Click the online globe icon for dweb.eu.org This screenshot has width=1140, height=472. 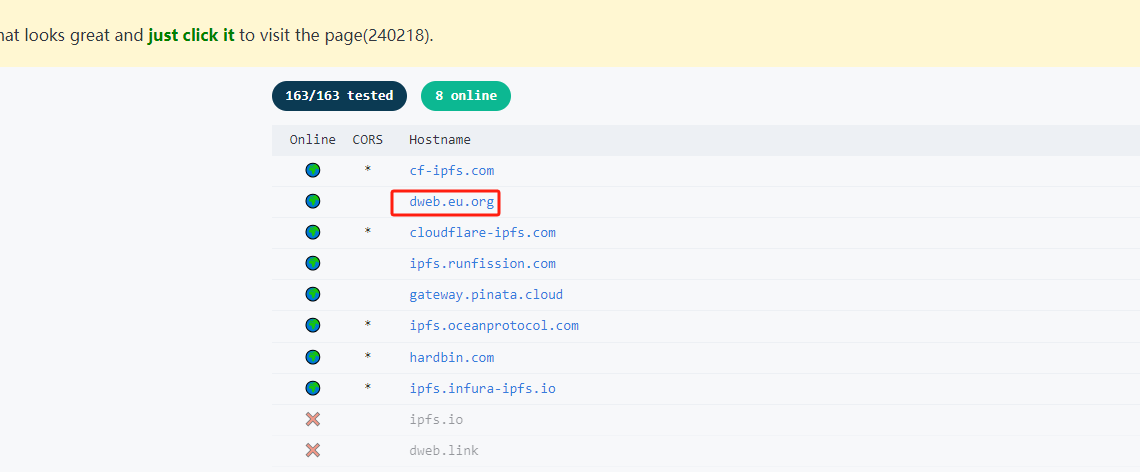click(313, 202)
